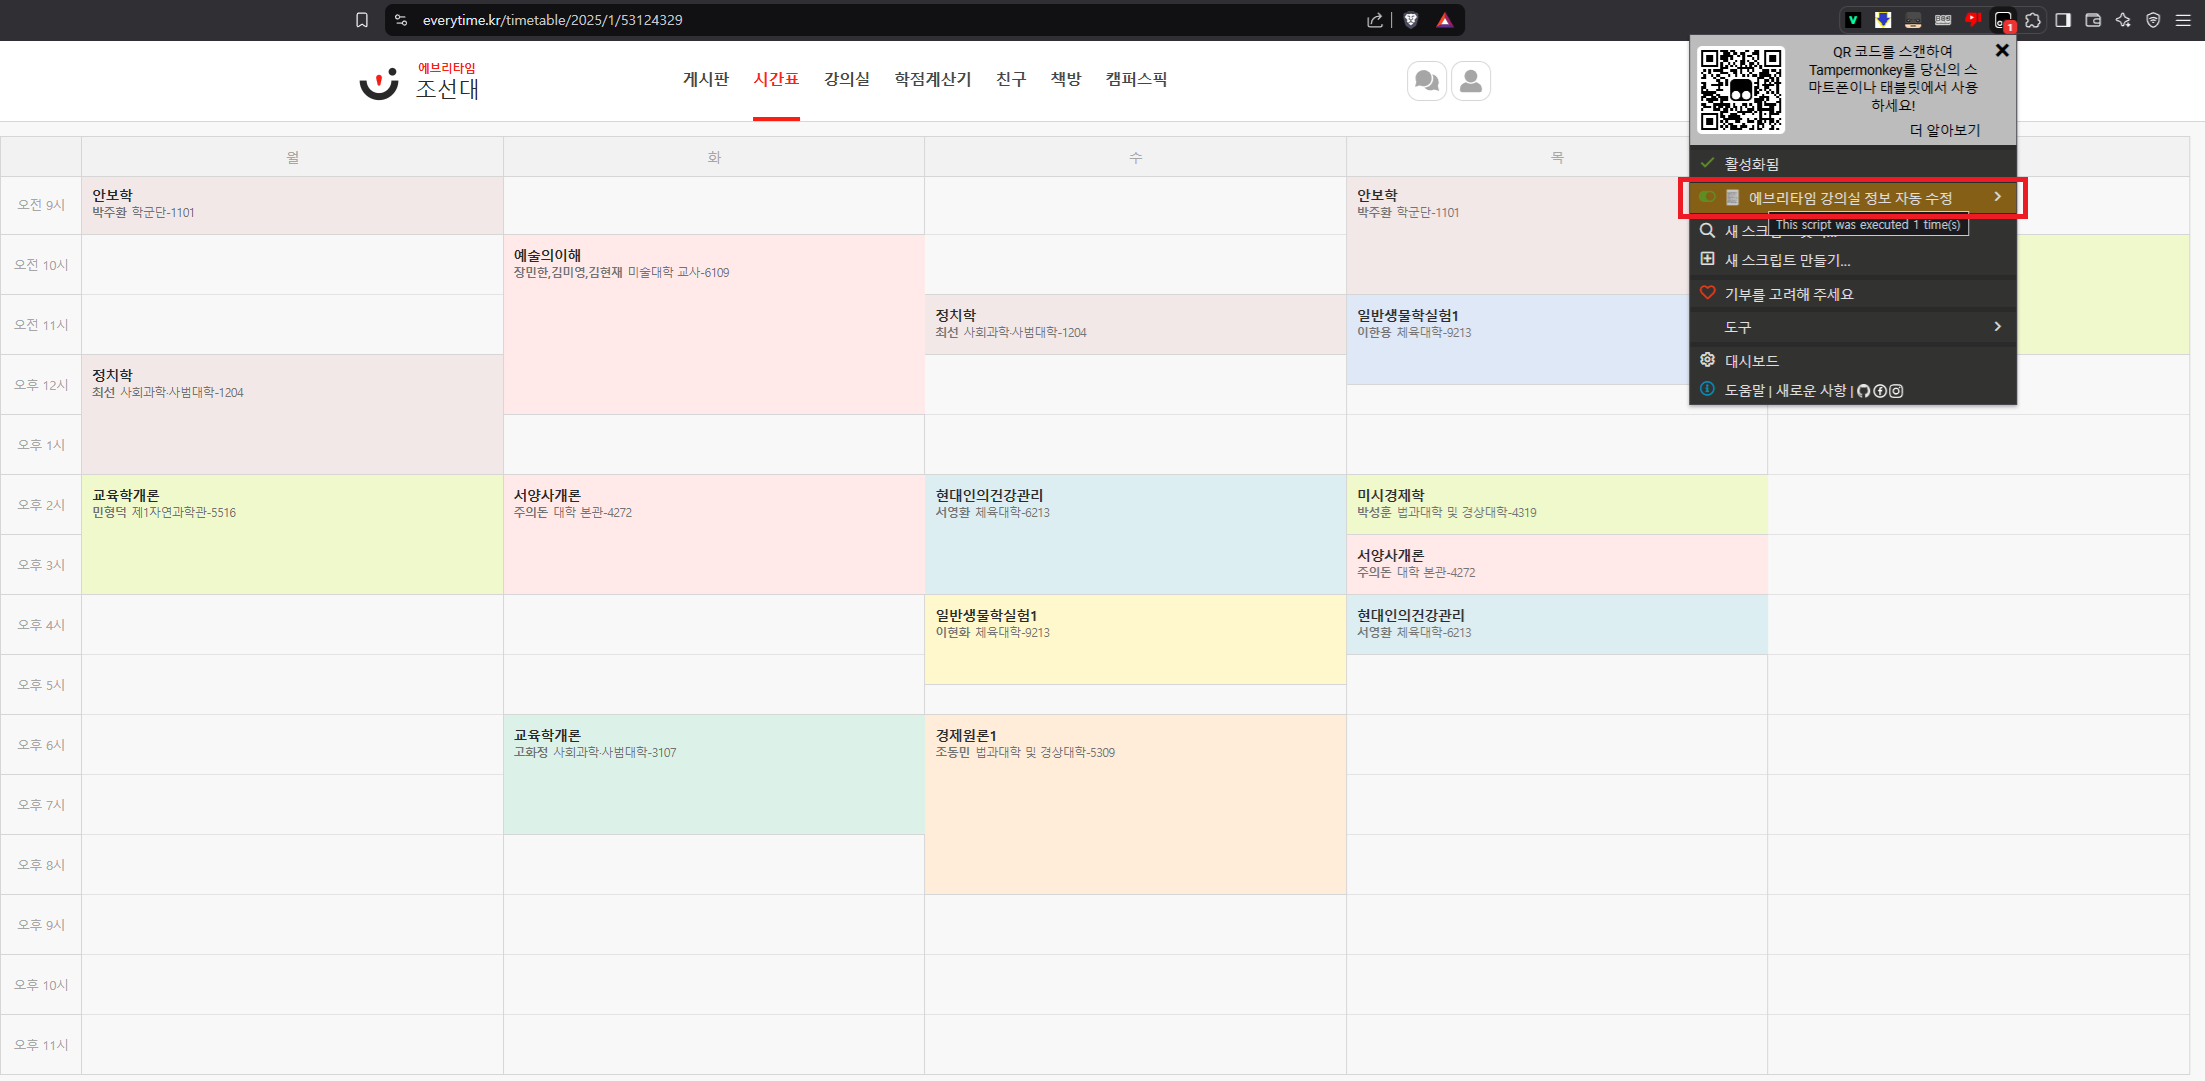This screenshot has height=1081, width=2205.
Task: Open the user profile icon
Action: [x=1470, y=81]
